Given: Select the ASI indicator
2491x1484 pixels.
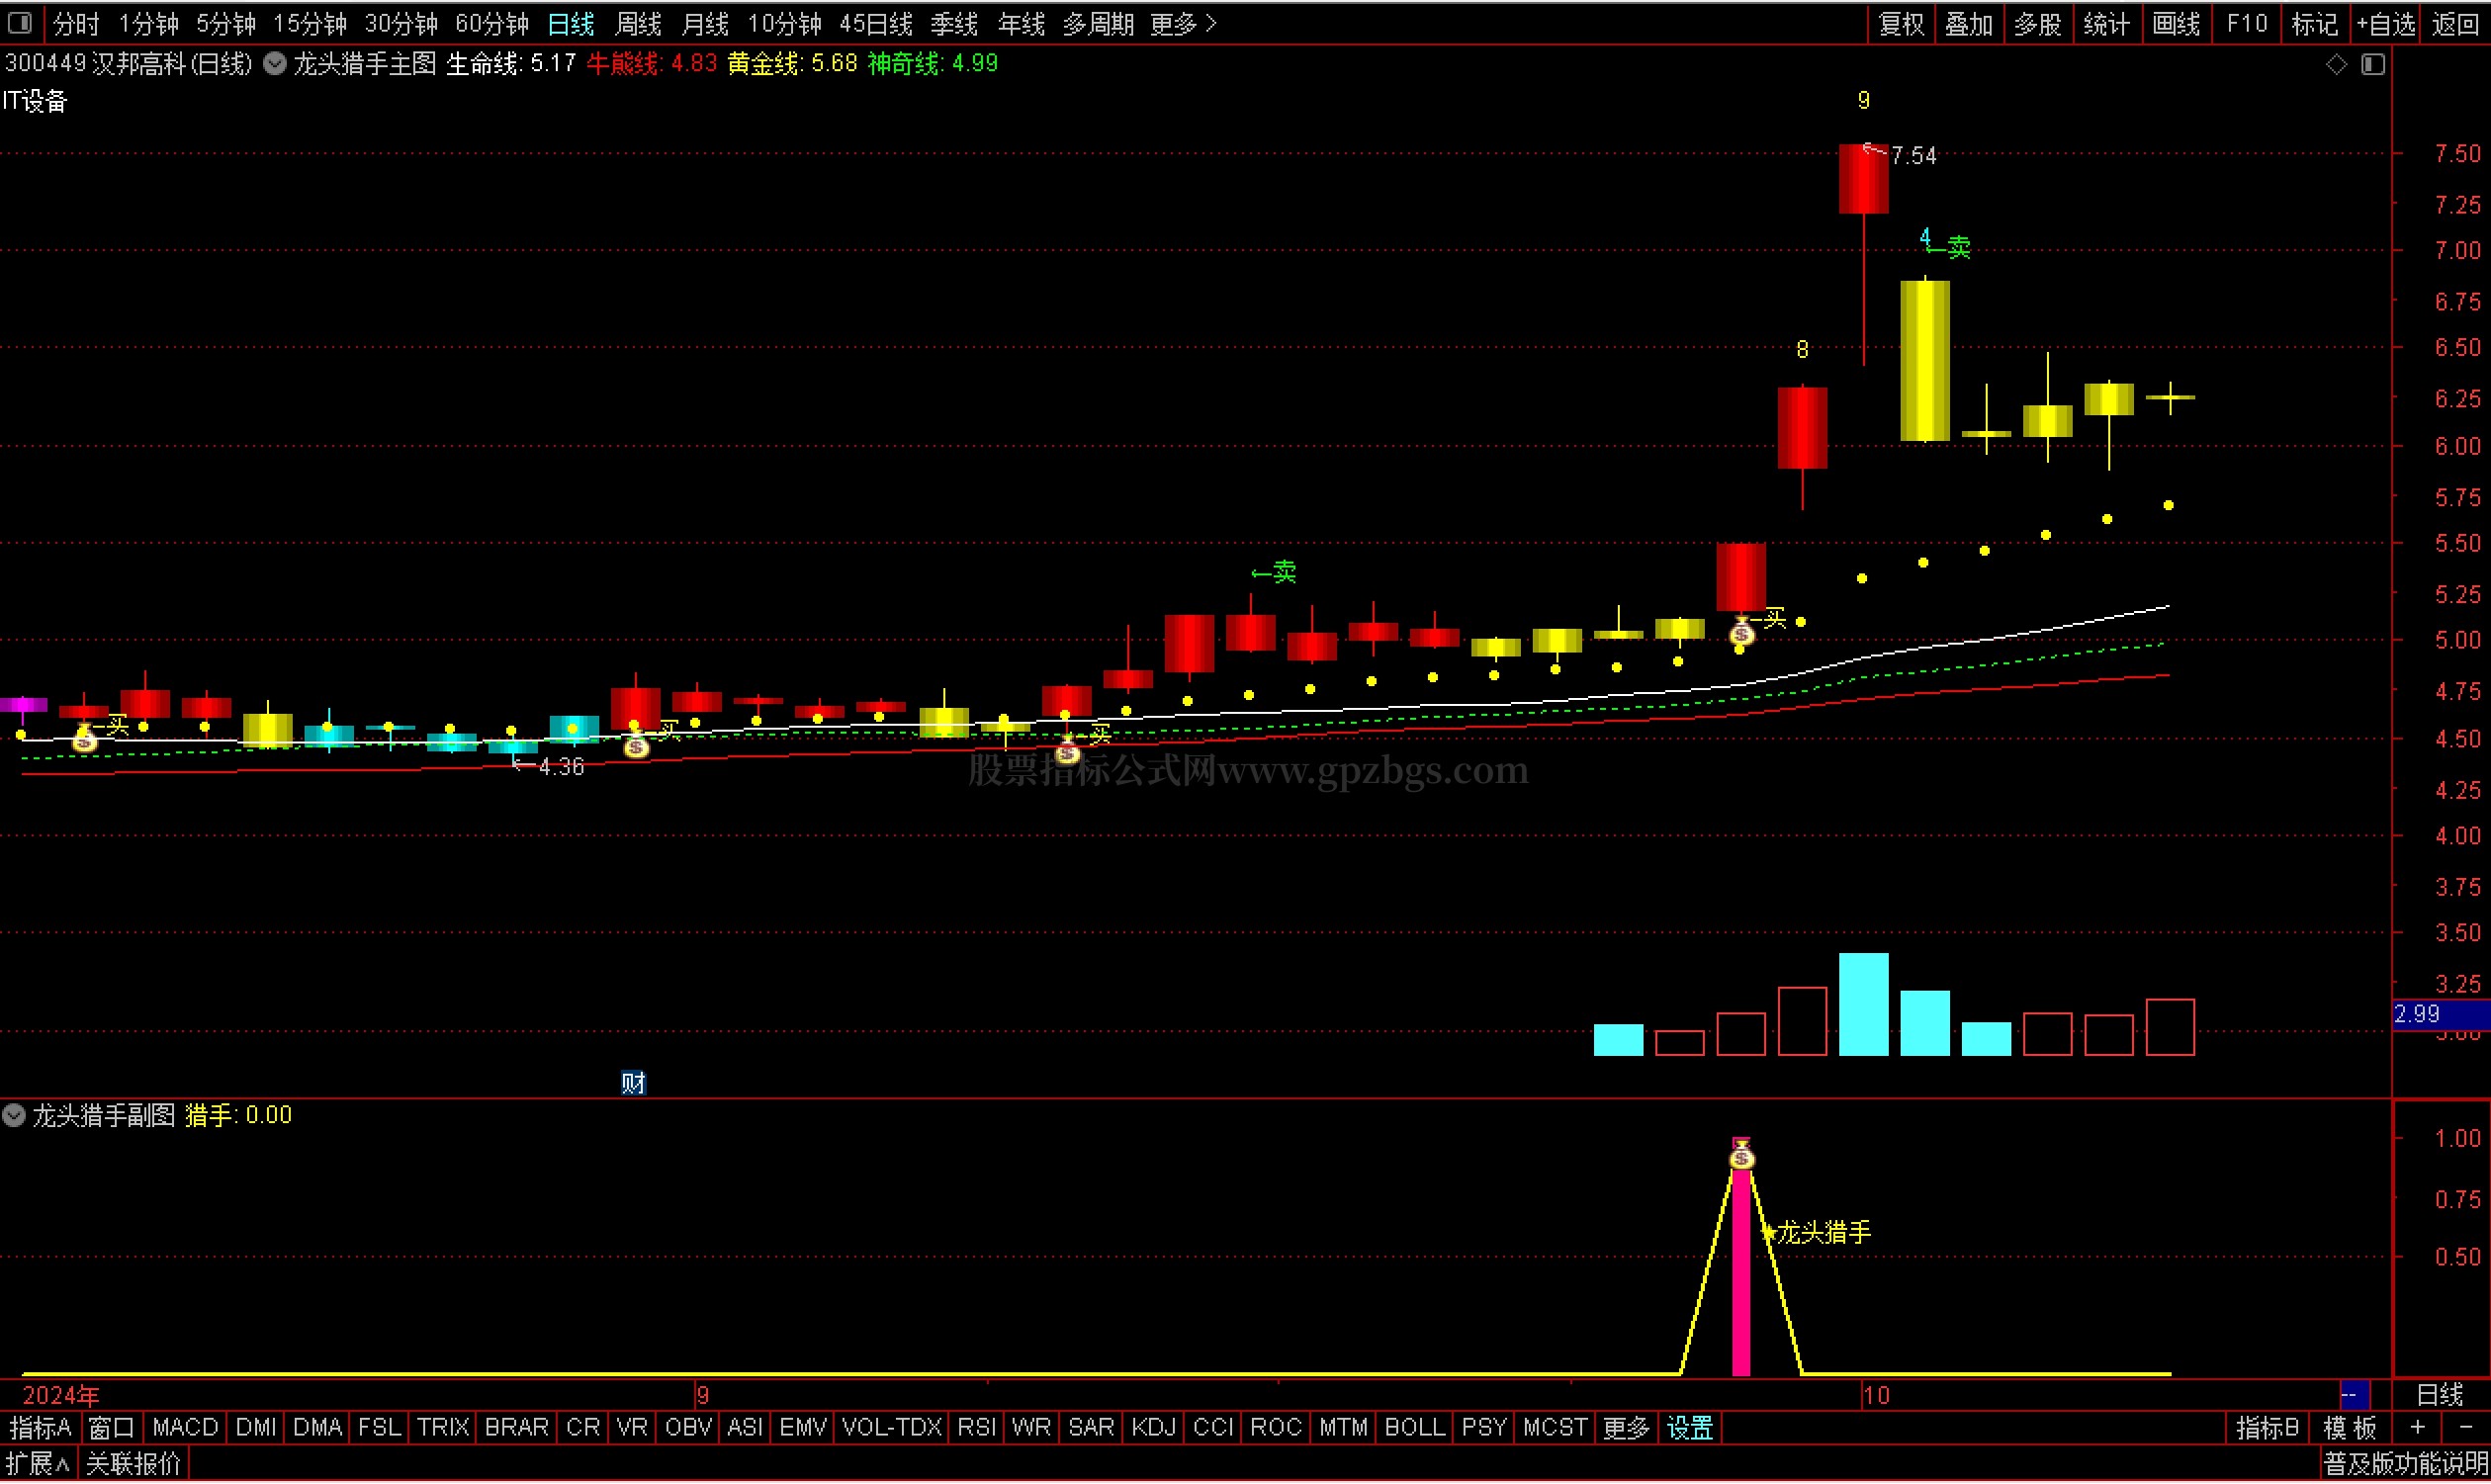Looking at the screenshot, I should (x=745, y=1428).
